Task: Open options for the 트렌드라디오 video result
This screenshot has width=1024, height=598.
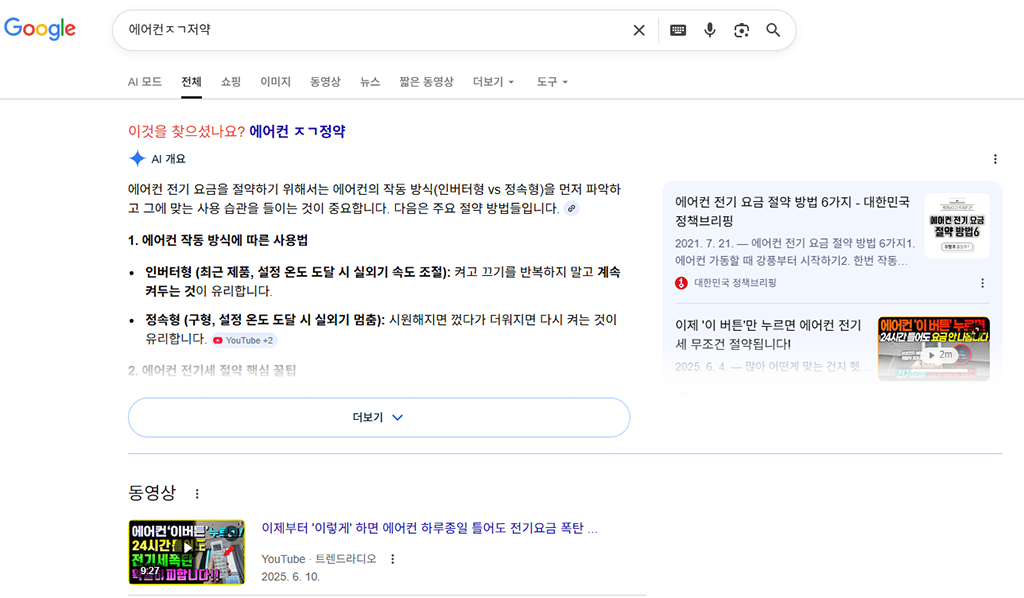Action: [x=392, y=559]
